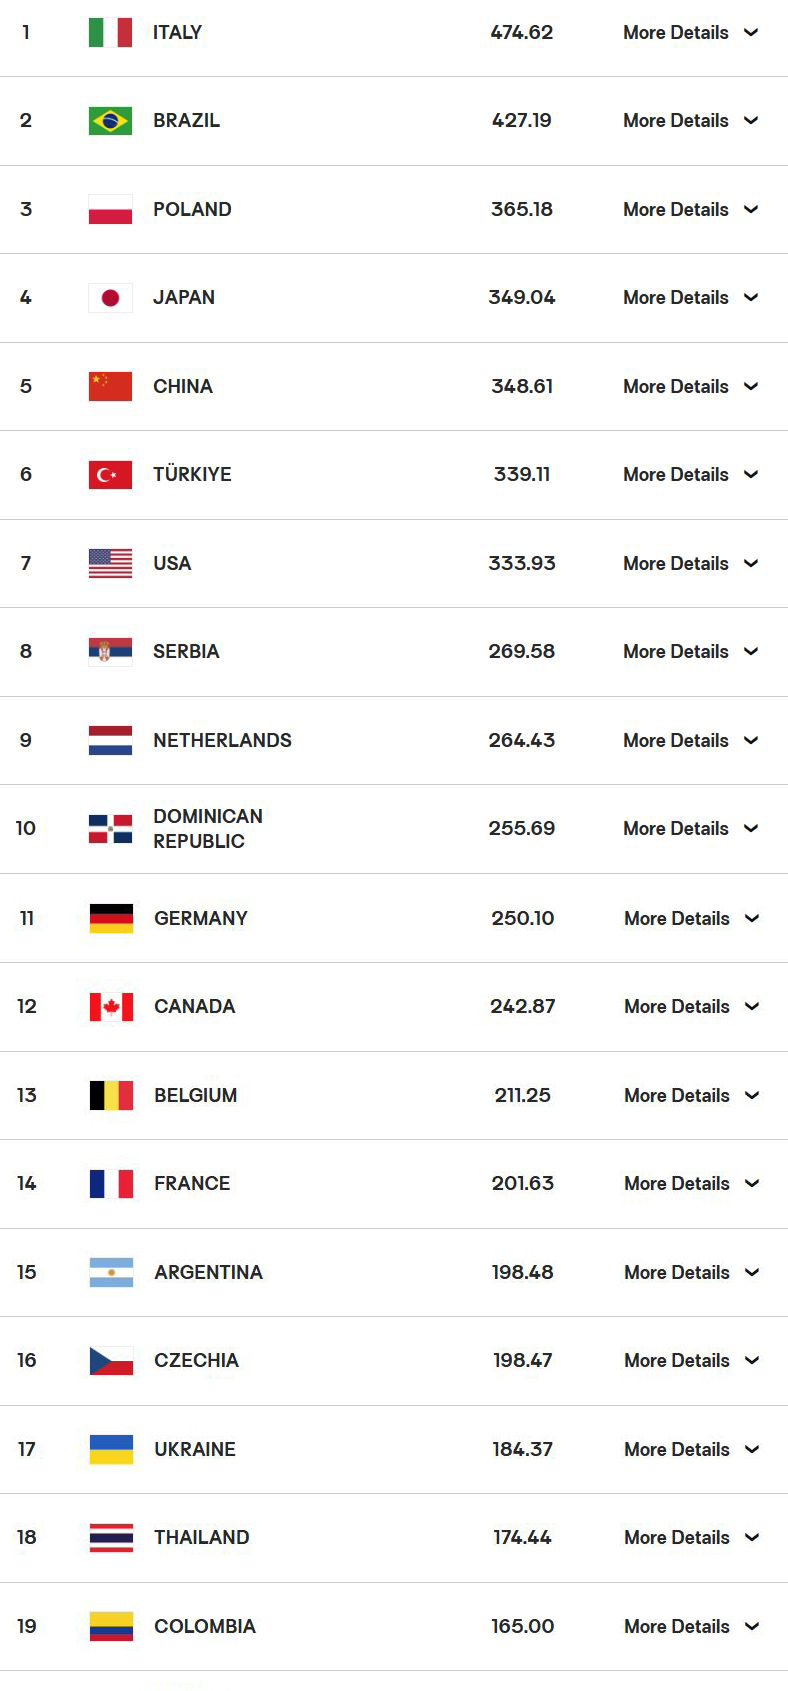Click the Türkiye flag icon

coord(110,475)
